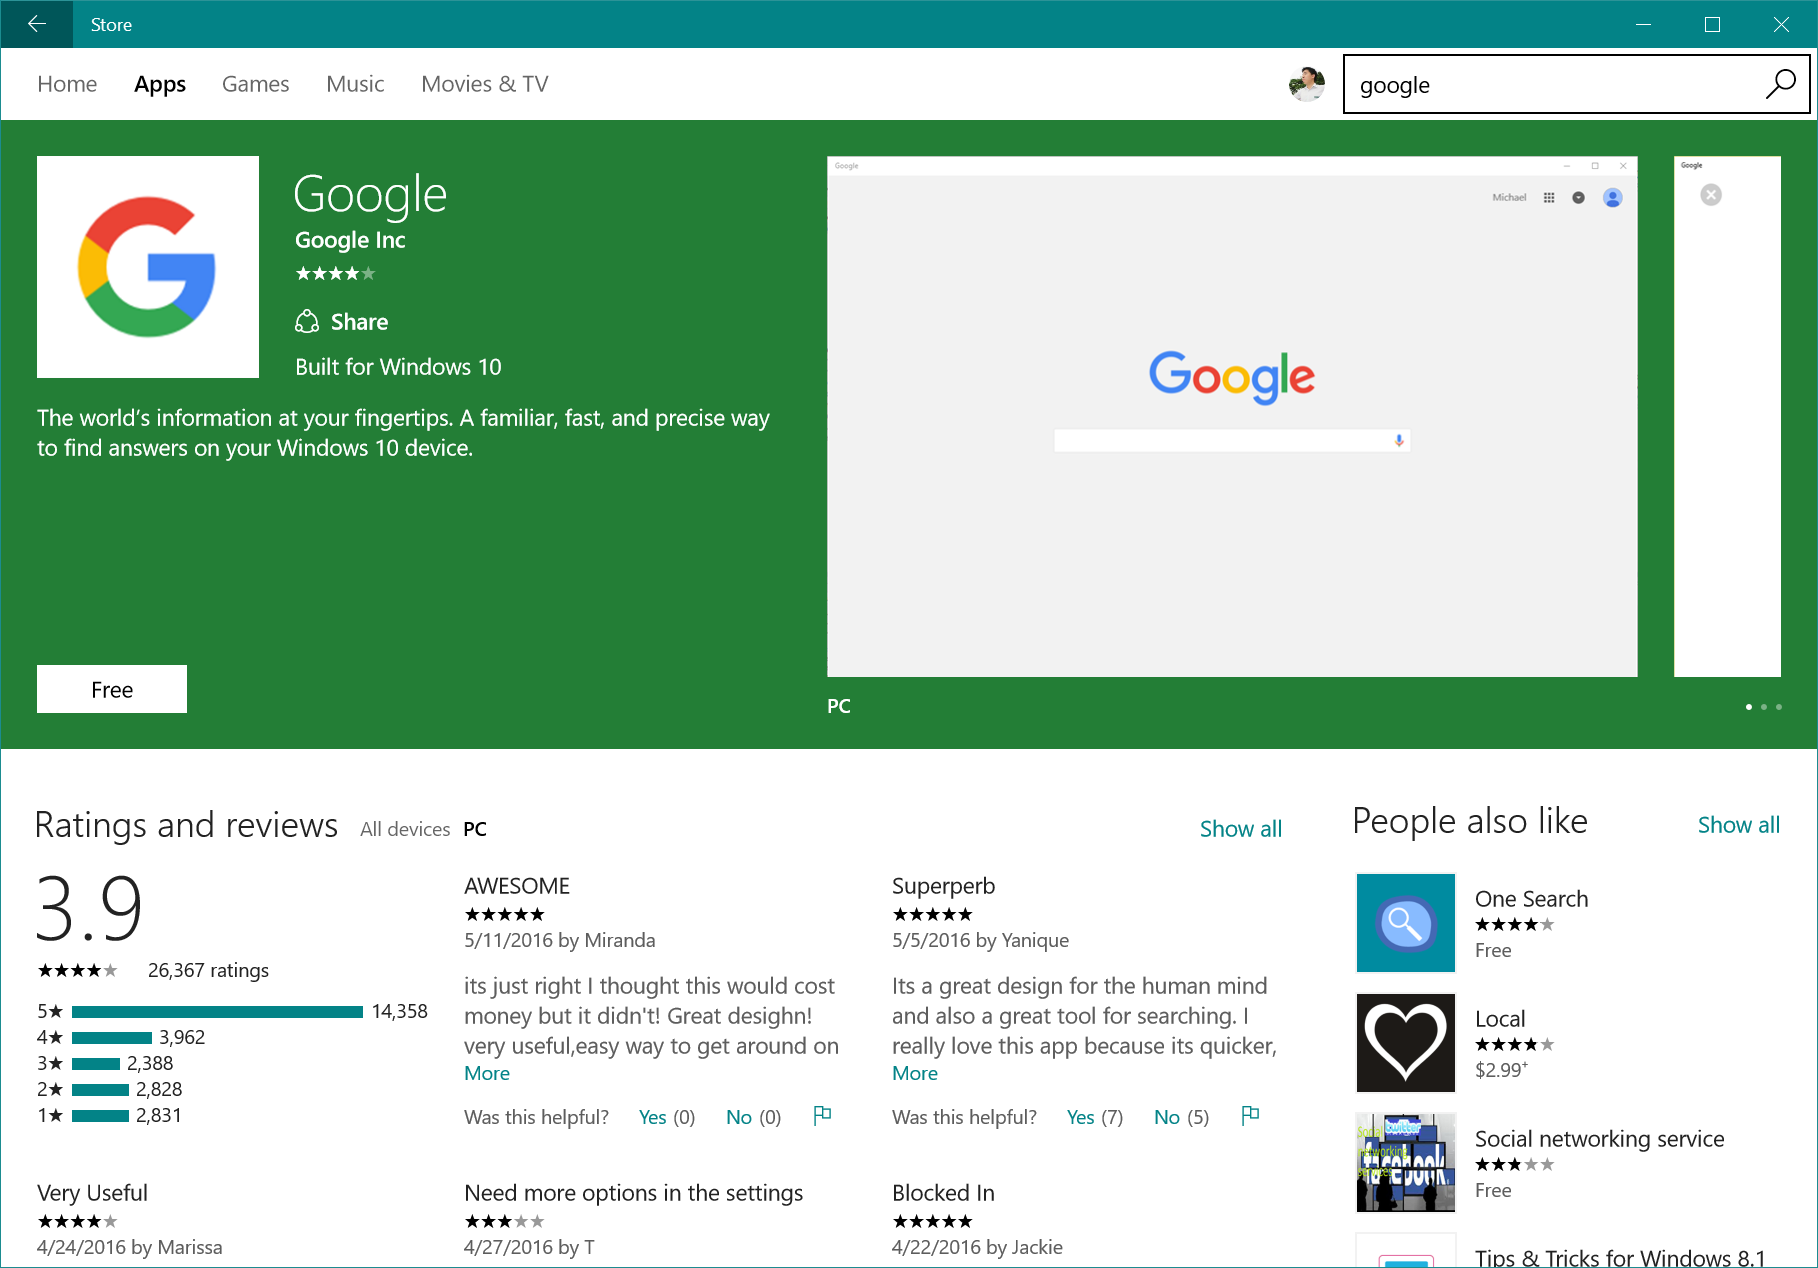Click the 4-star rating bar
The image size is (1818, 1268).
(x=112, y=1038)
